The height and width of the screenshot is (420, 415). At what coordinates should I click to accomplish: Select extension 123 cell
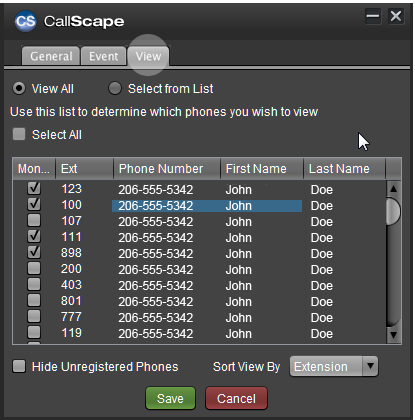71,189
